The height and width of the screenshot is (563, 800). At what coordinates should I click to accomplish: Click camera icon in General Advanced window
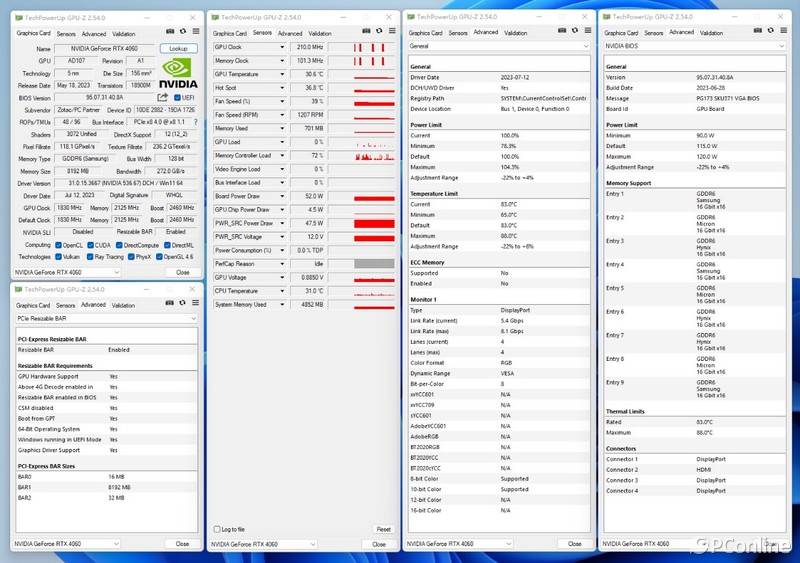coord(562,31)
